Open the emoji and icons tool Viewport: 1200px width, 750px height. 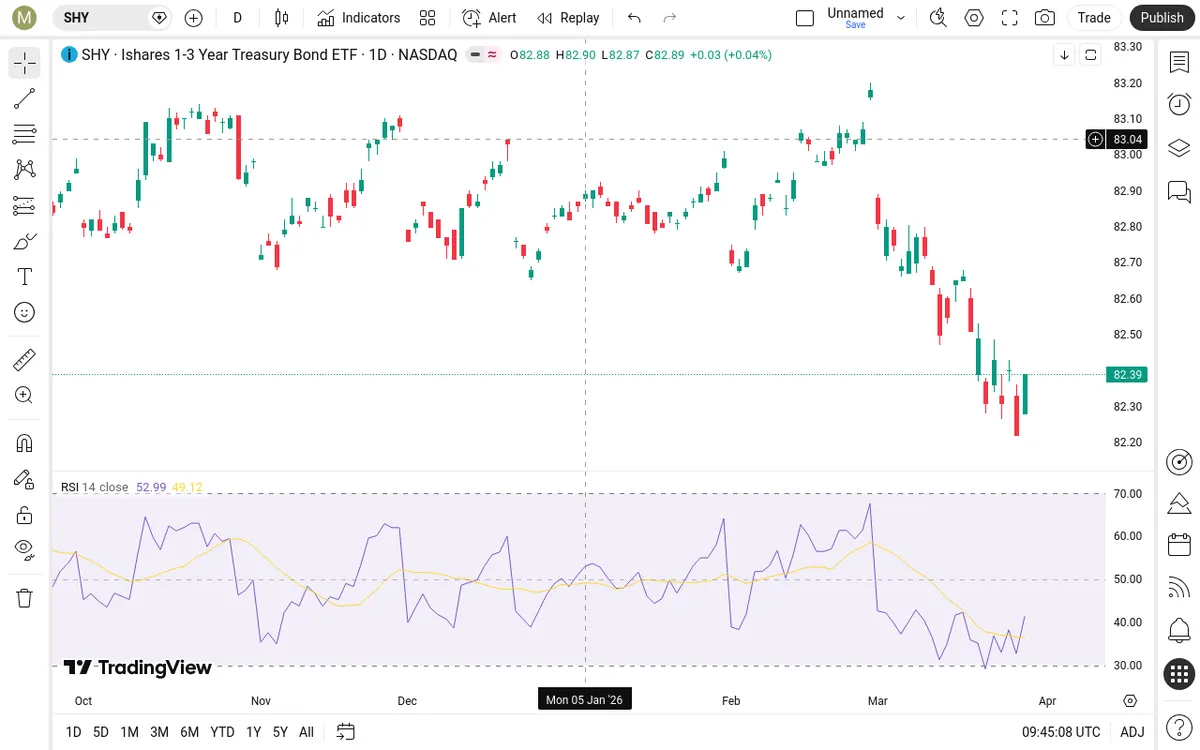(25, 313)
